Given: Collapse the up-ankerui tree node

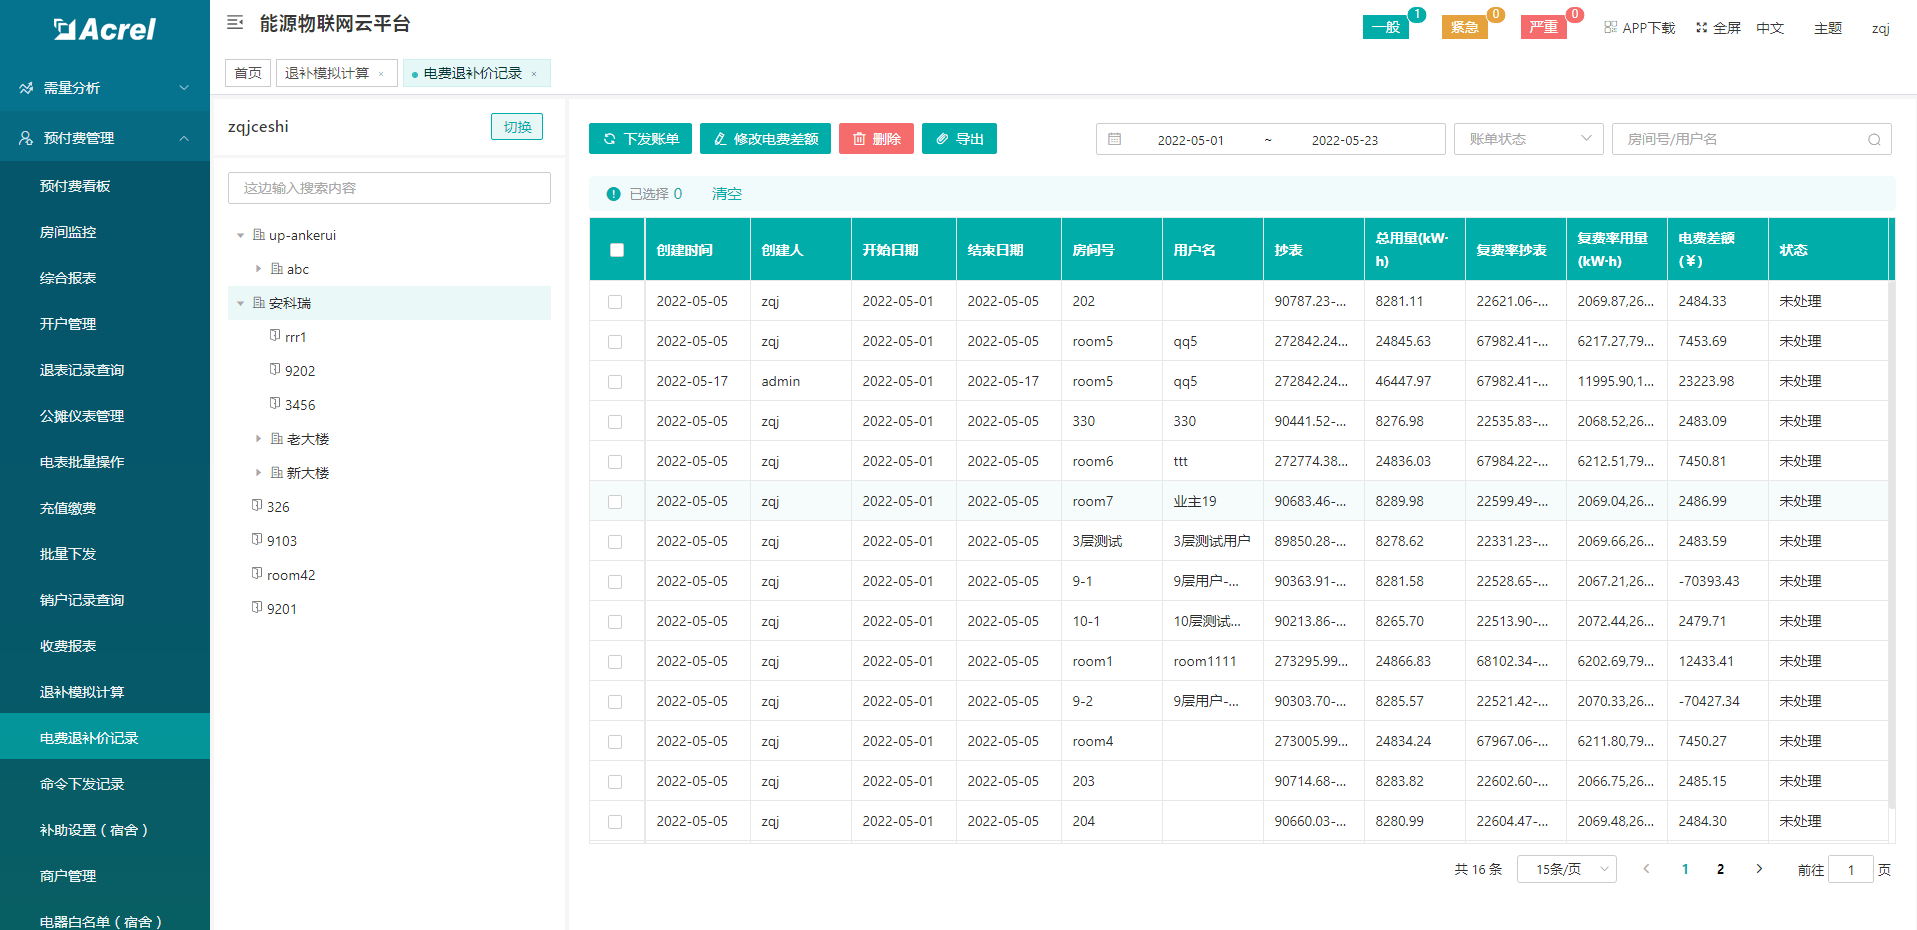Looking at the screenshot, I should 240,236.
